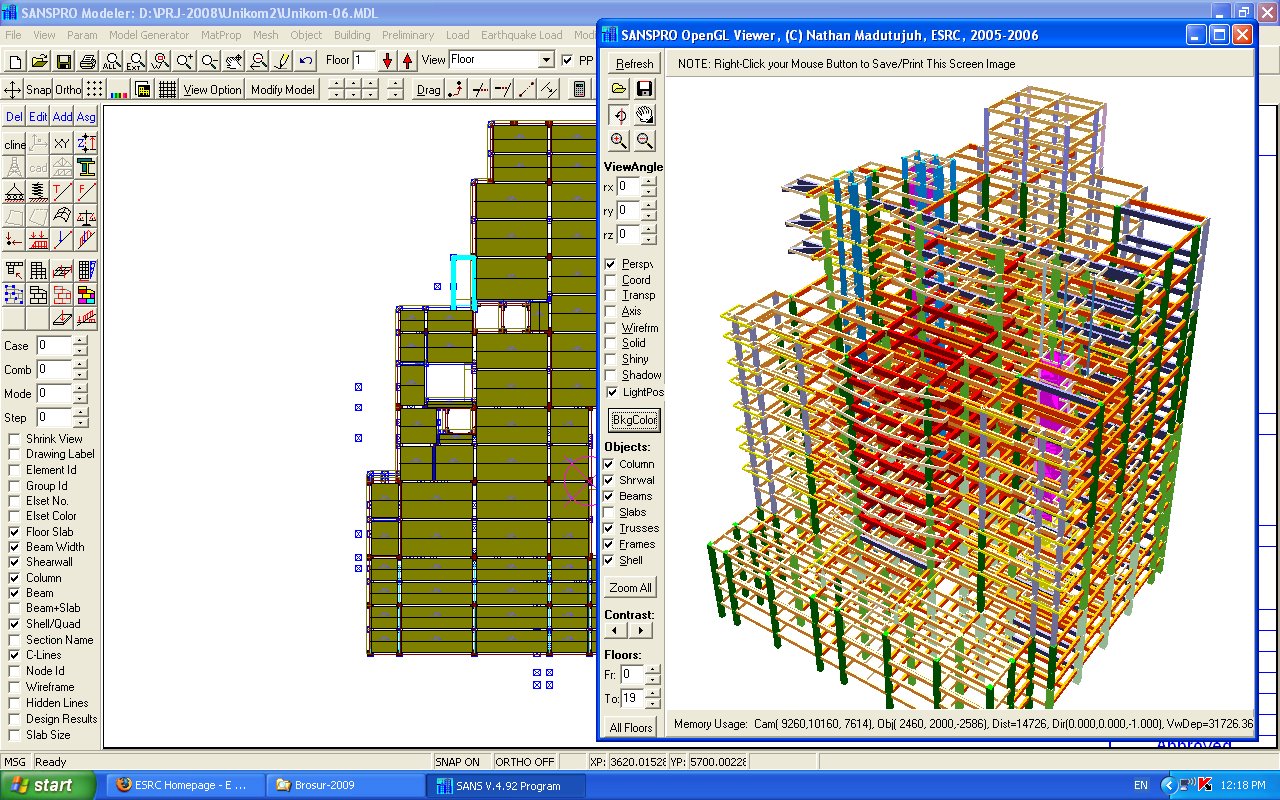This screenshot has width=1280, height=800.
Task: Click the Modify Model button
Action: 283,89
